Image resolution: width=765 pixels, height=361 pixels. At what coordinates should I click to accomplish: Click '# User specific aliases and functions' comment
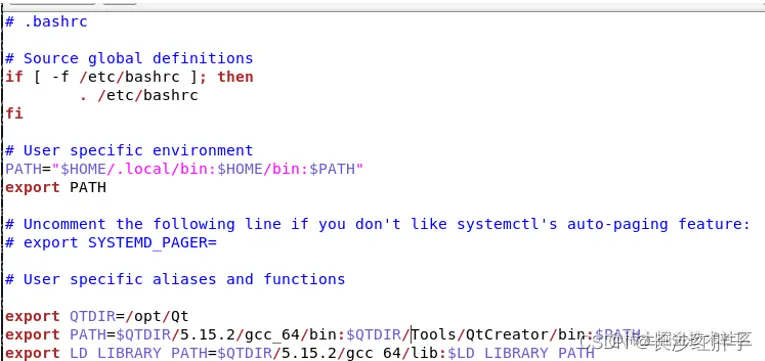pyautogui.click(x=175, y=280)
